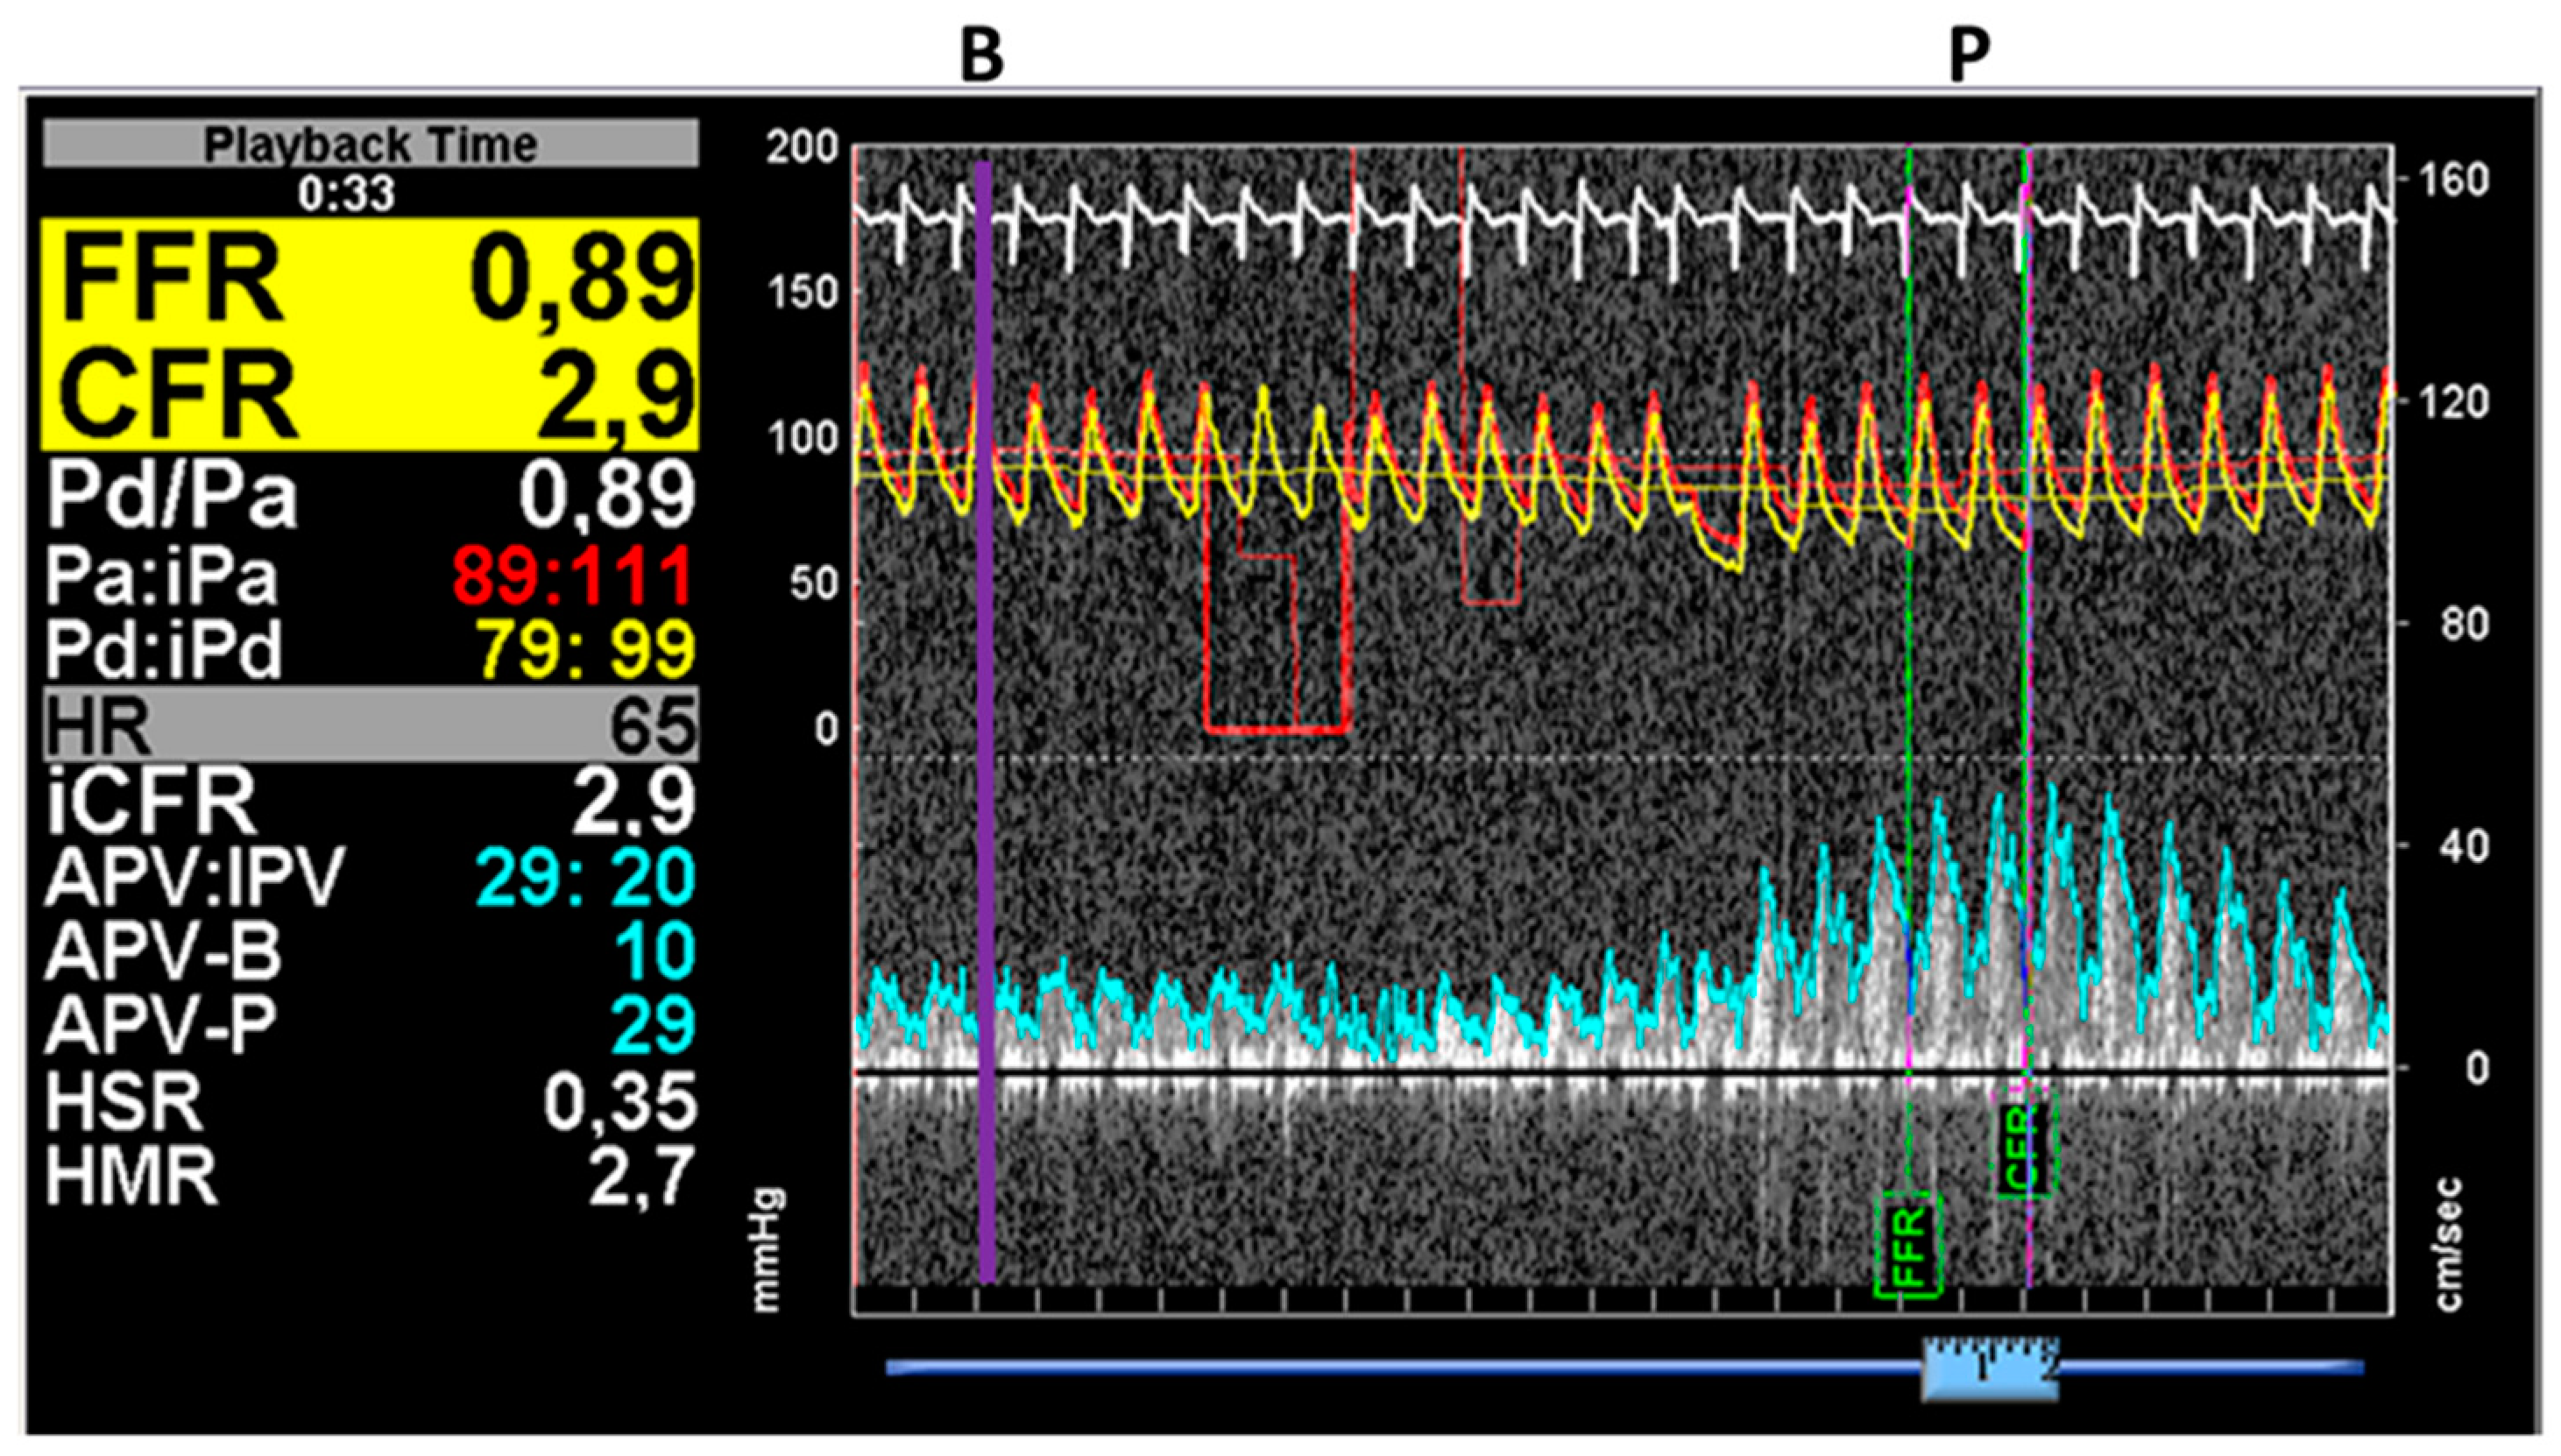Image resolution: width=2561 pixels, height=1456 pixels.
Task: Select the APV-P value 29
Action: coord(652,1024)
